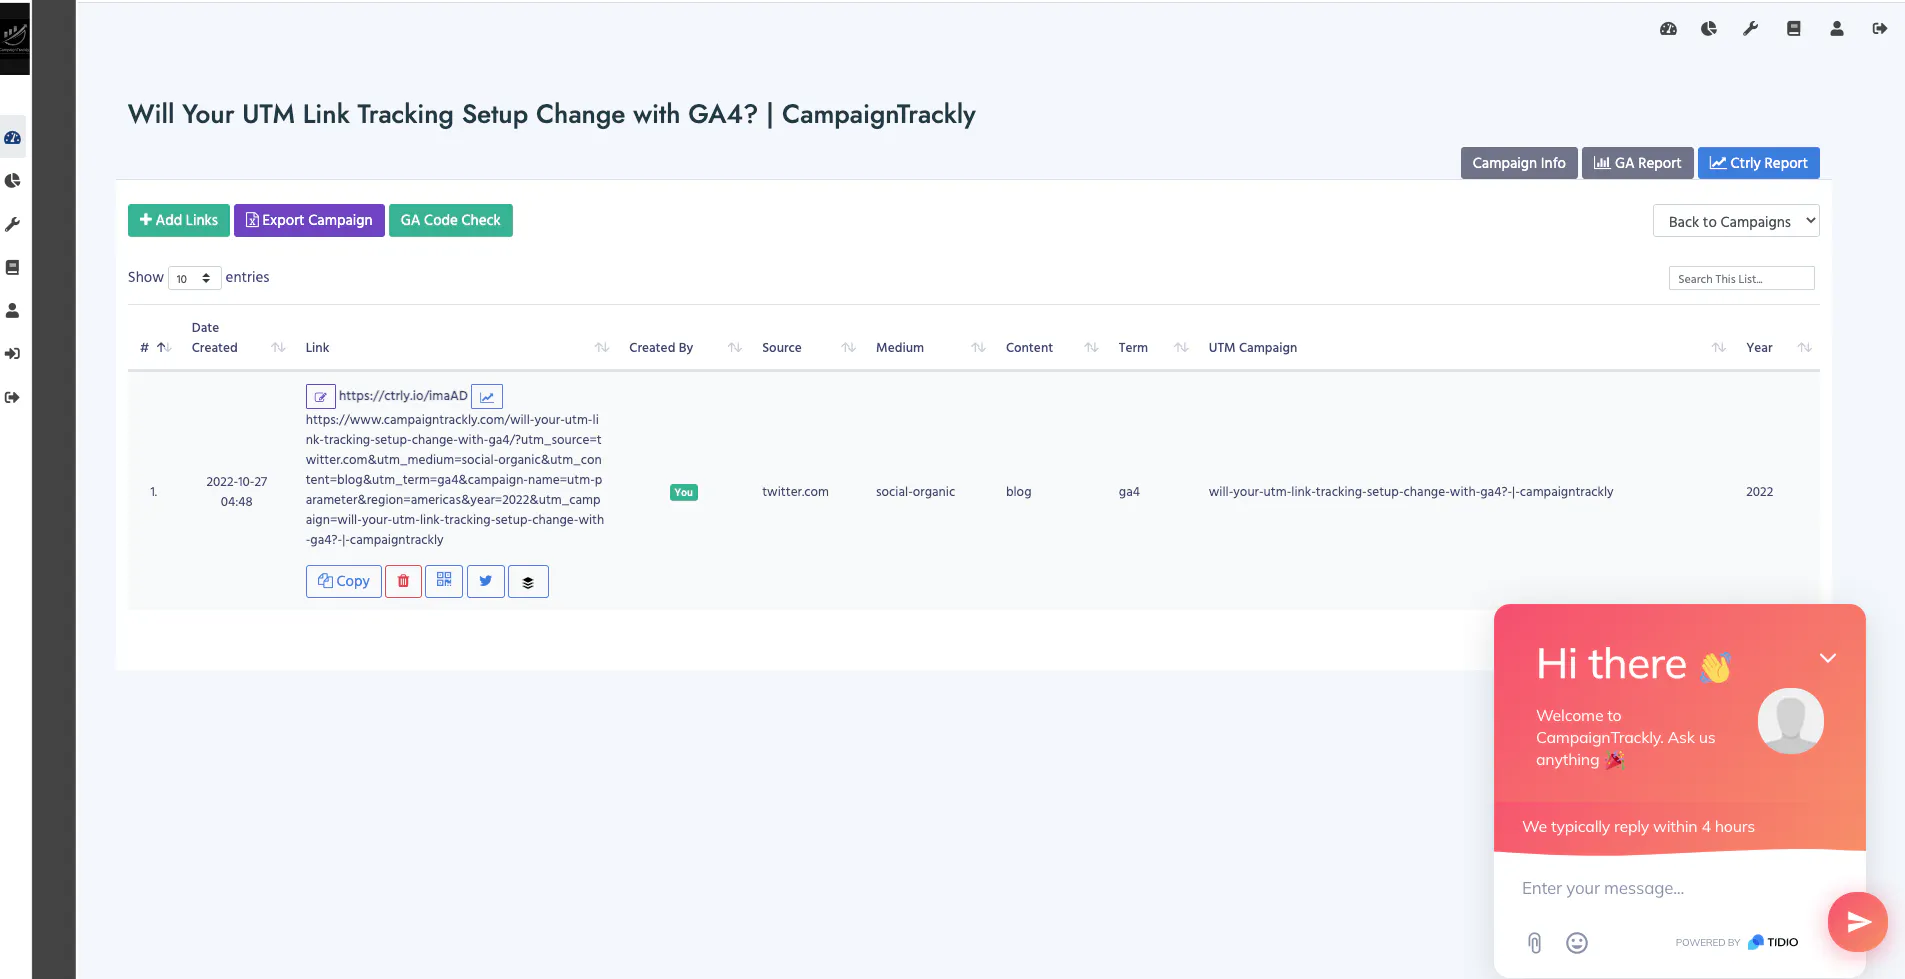Viewport: 1905px width, 979px height.
Task: Open the Campaign Info tab
Action: point(1519,163)
